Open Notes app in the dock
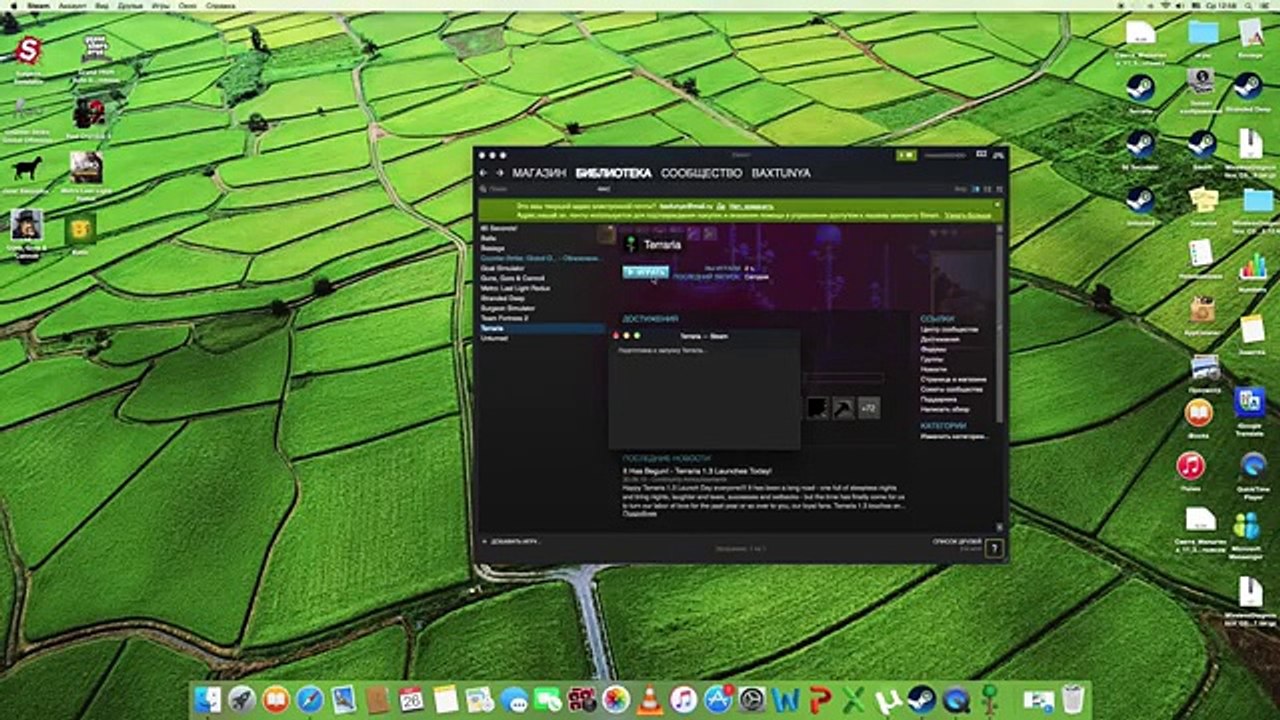Image resolution: width=1280 pixels, height=720 pixels. [445, 699]
